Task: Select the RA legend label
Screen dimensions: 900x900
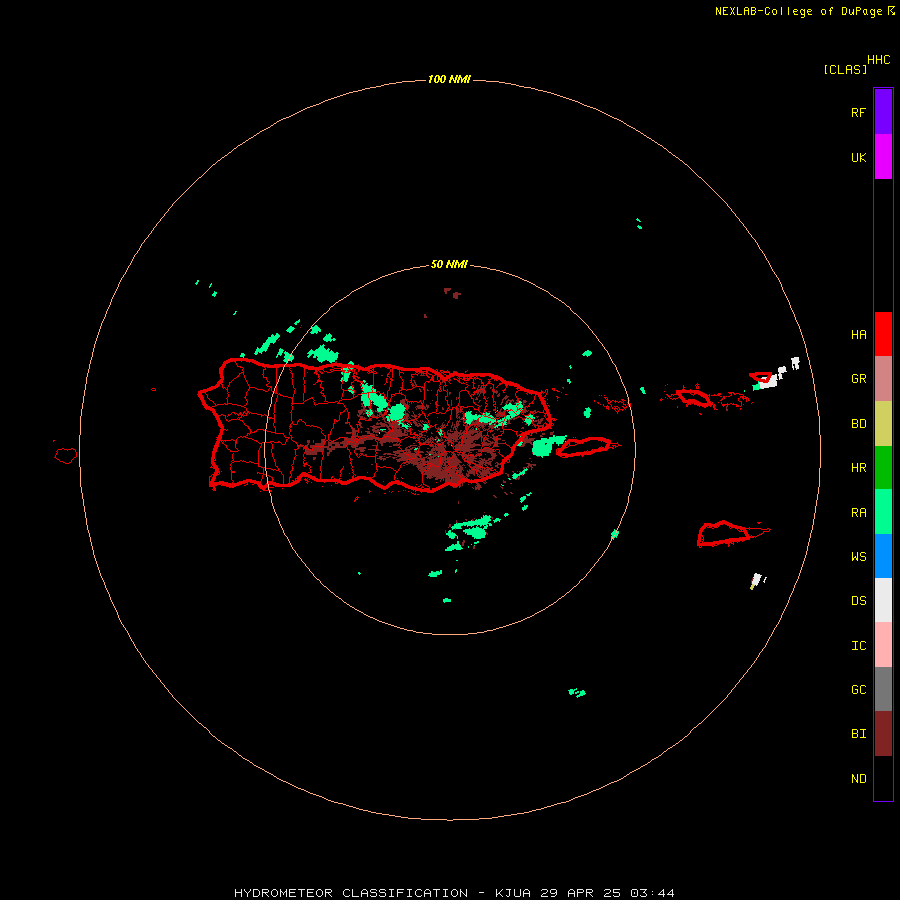Action: (x=858, y=513)
